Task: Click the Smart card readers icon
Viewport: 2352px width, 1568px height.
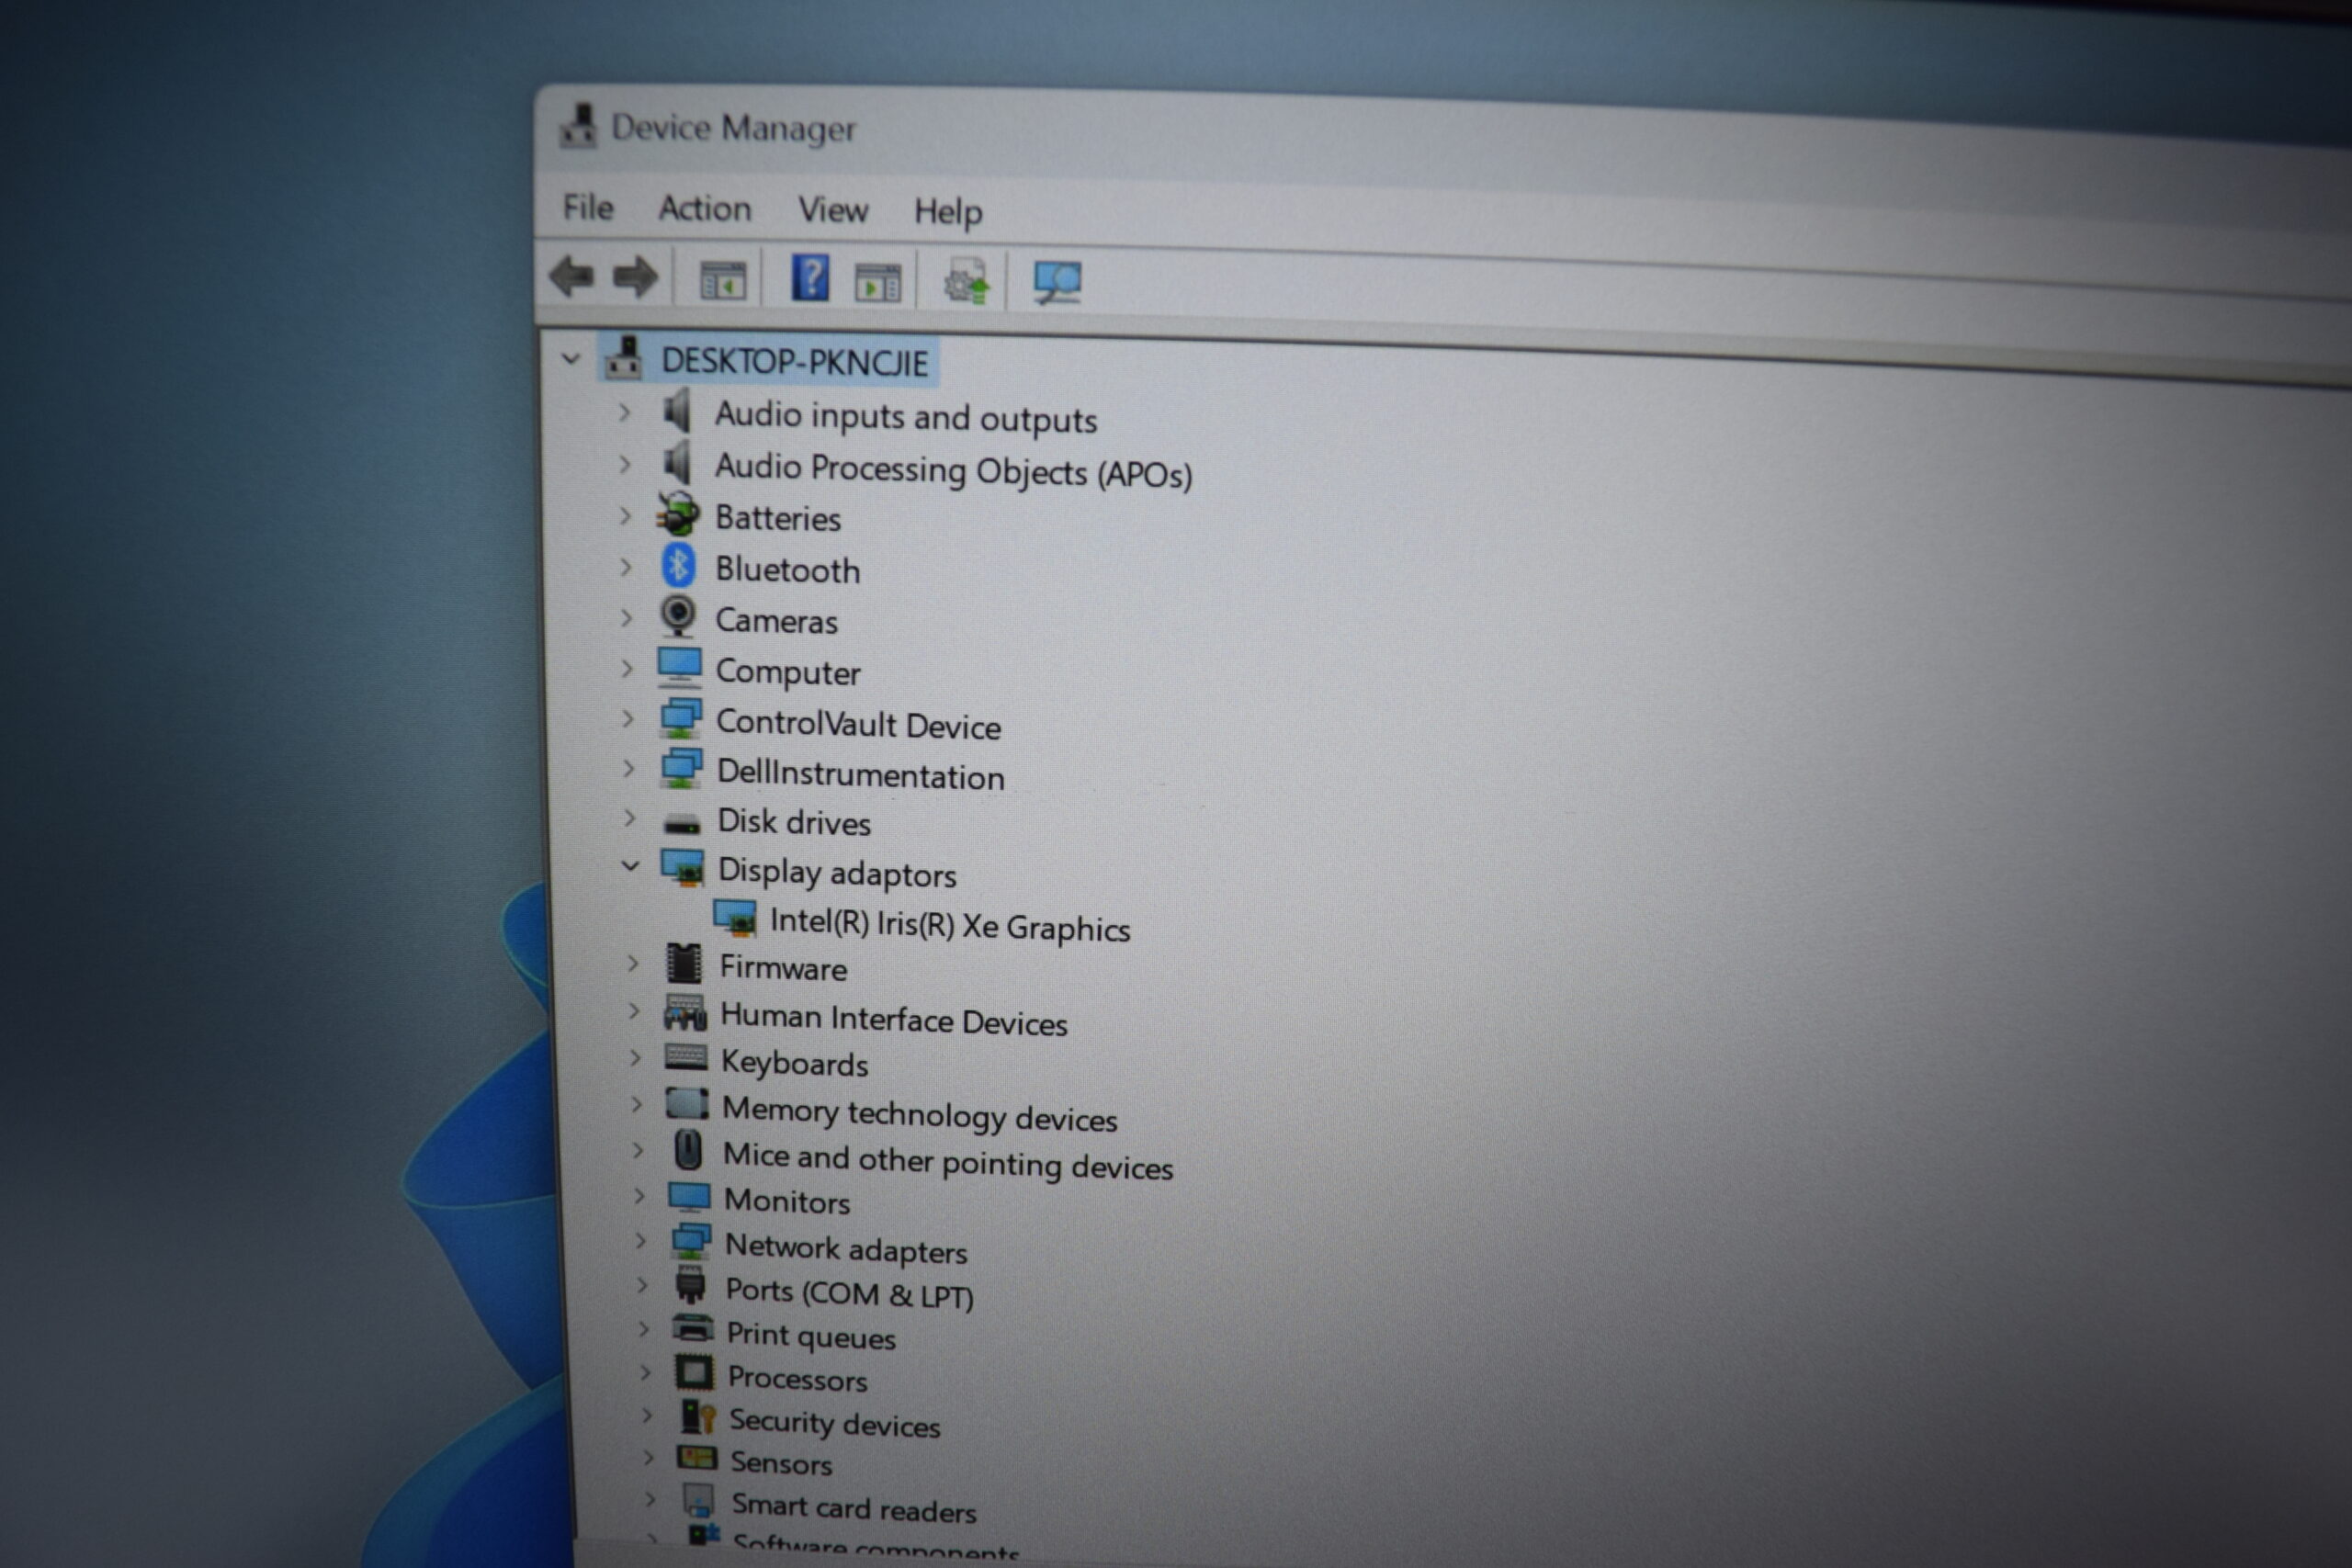Action: pyautogui.click(x=699, y=1500)
